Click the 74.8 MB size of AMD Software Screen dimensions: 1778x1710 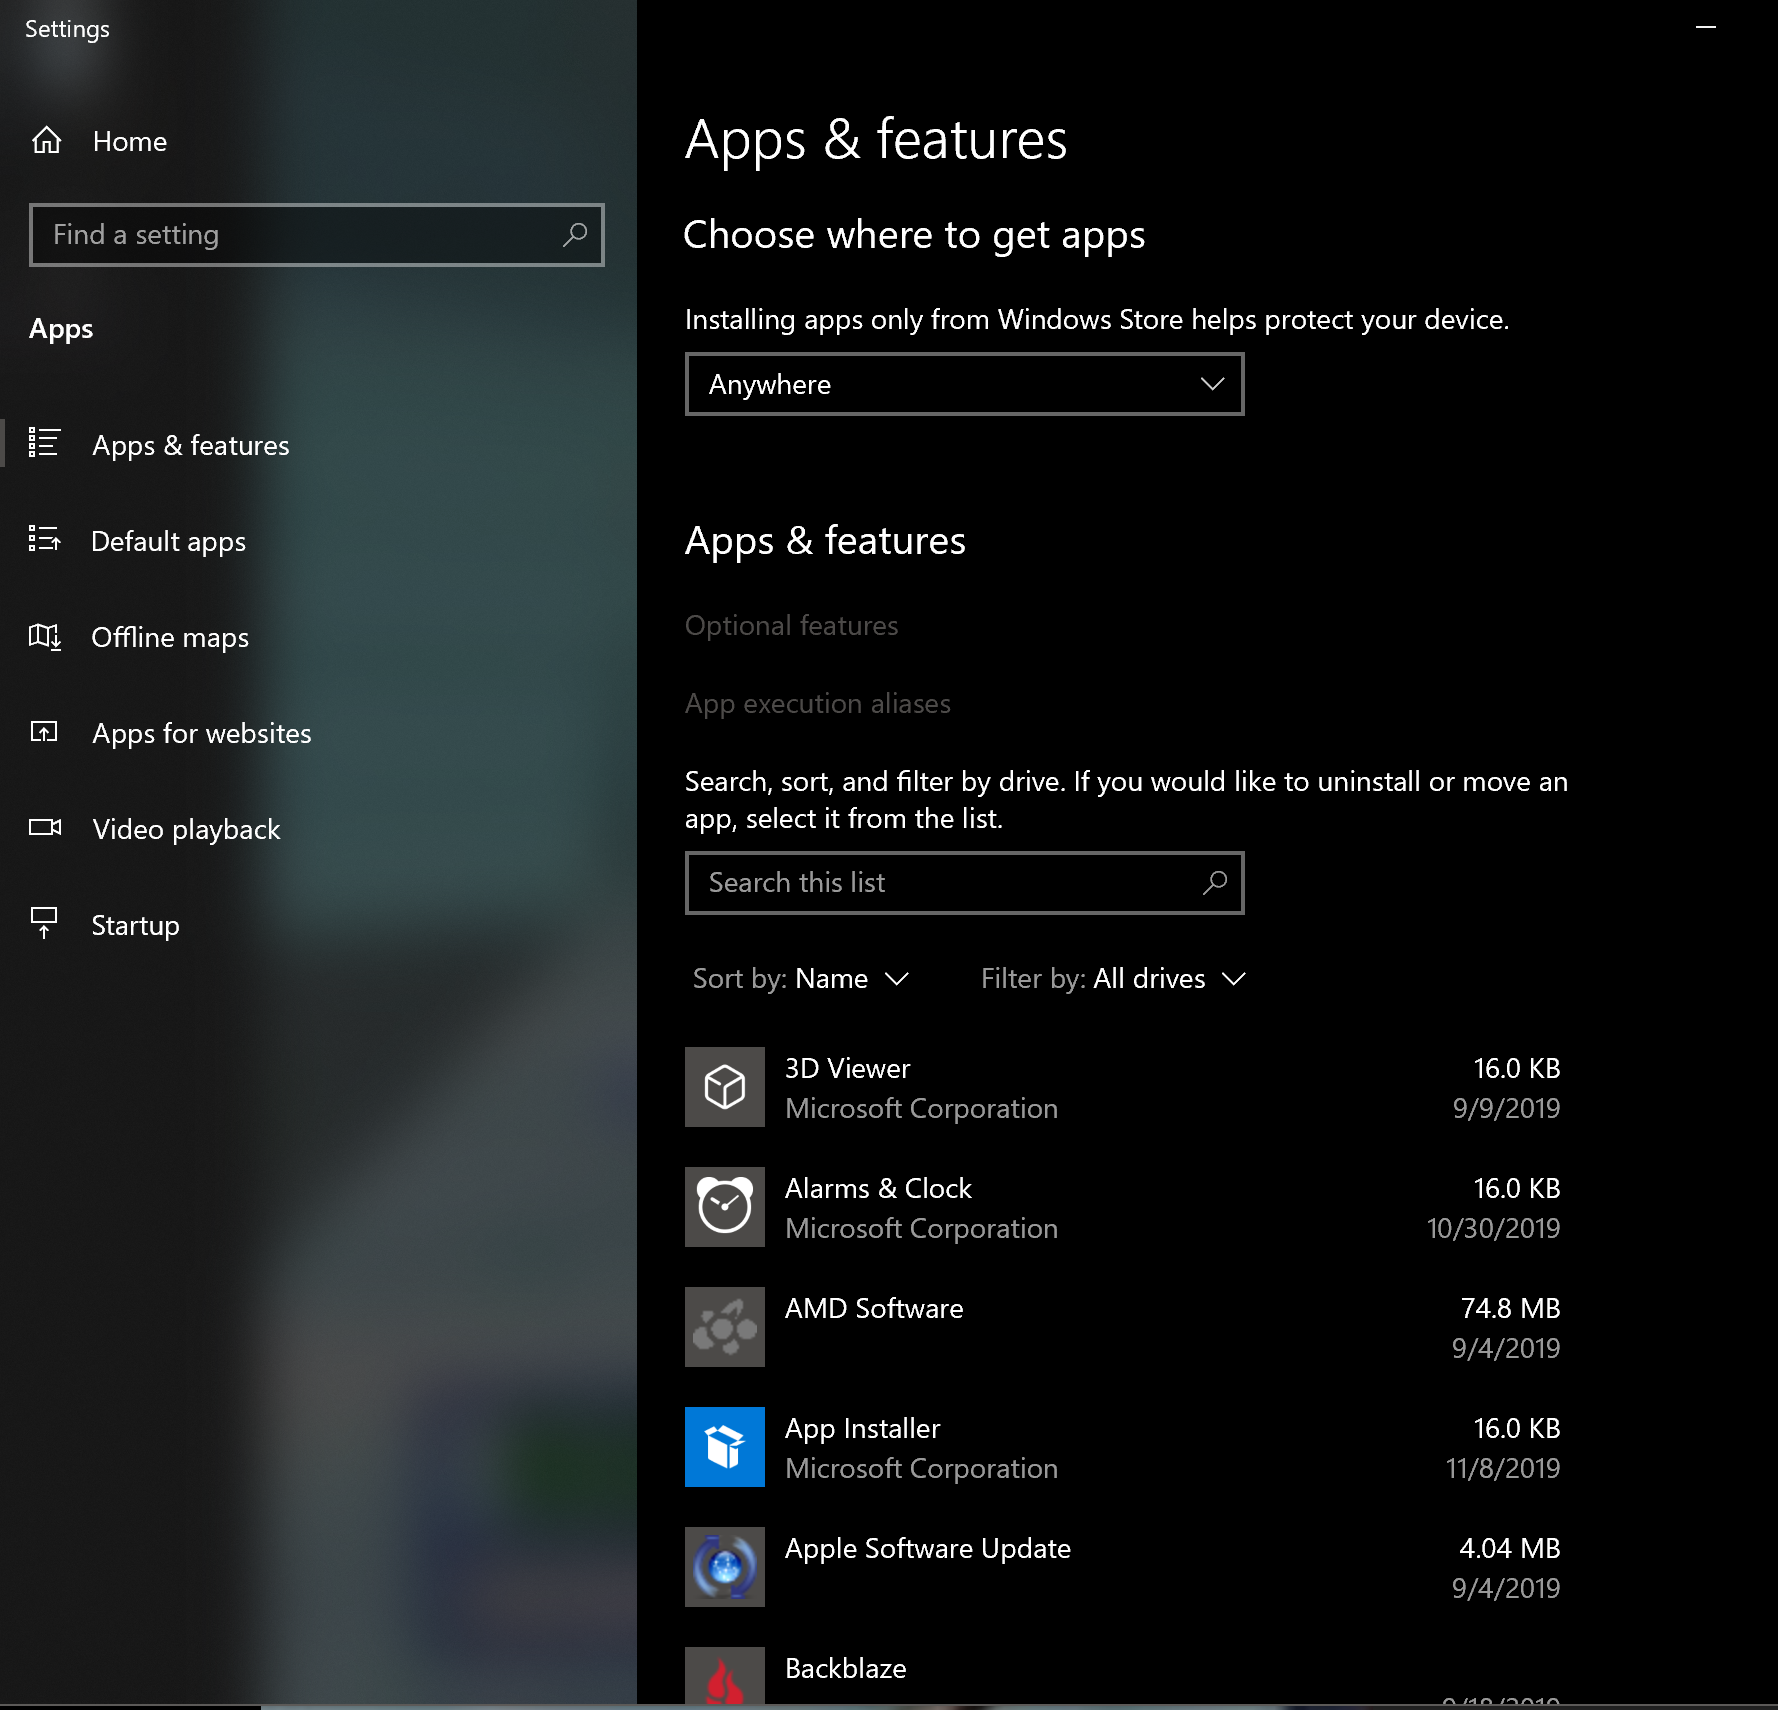click(x=1510, y=1308)
